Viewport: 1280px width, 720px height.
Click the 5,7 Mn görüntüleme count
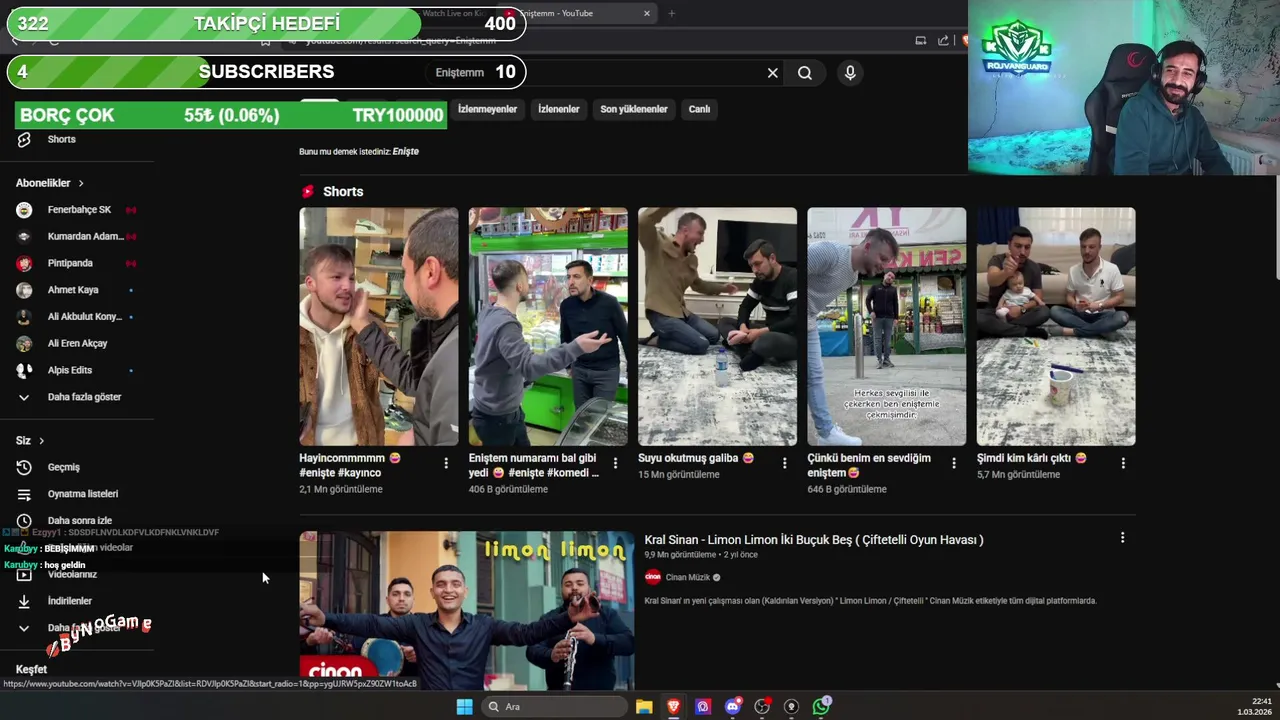click(x=1018, y=474)
